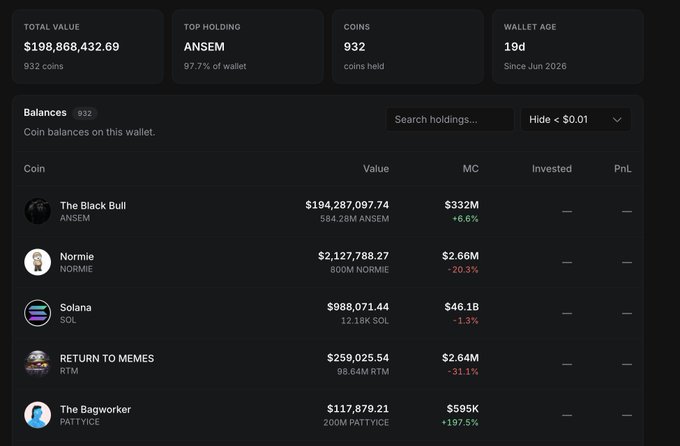Click the $988,071.44 Solana value
680x446 pixels.
(358, 307)
